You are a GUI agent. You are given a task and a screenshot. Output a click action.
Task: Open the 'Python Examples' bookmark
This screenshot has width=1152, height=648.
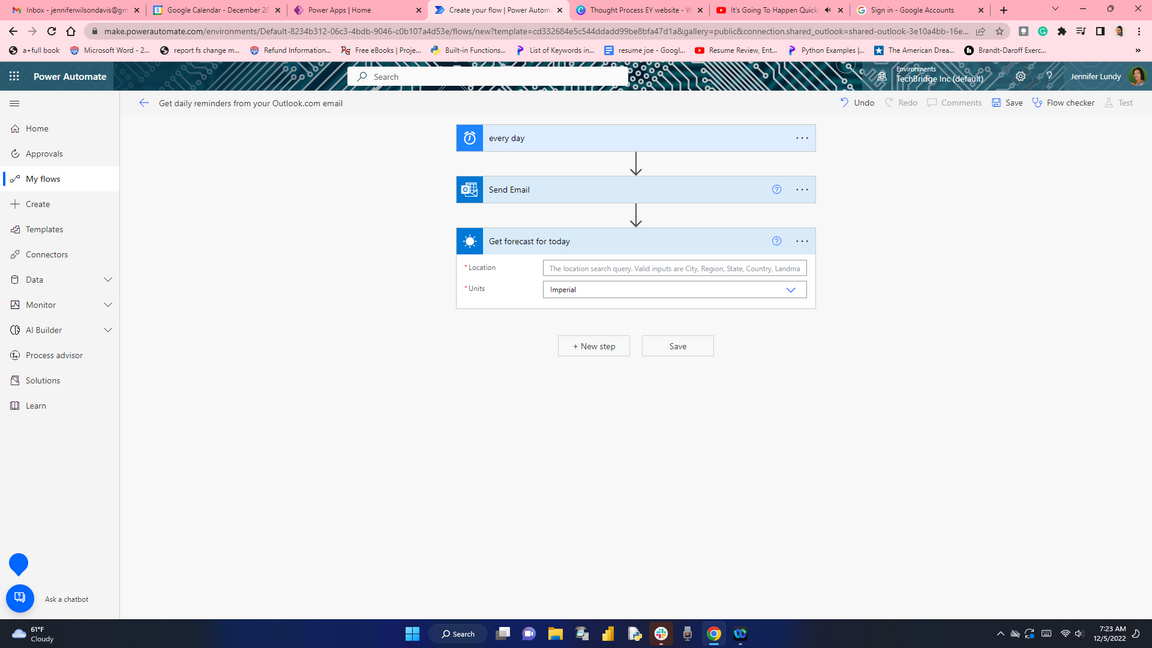point(825,51)
